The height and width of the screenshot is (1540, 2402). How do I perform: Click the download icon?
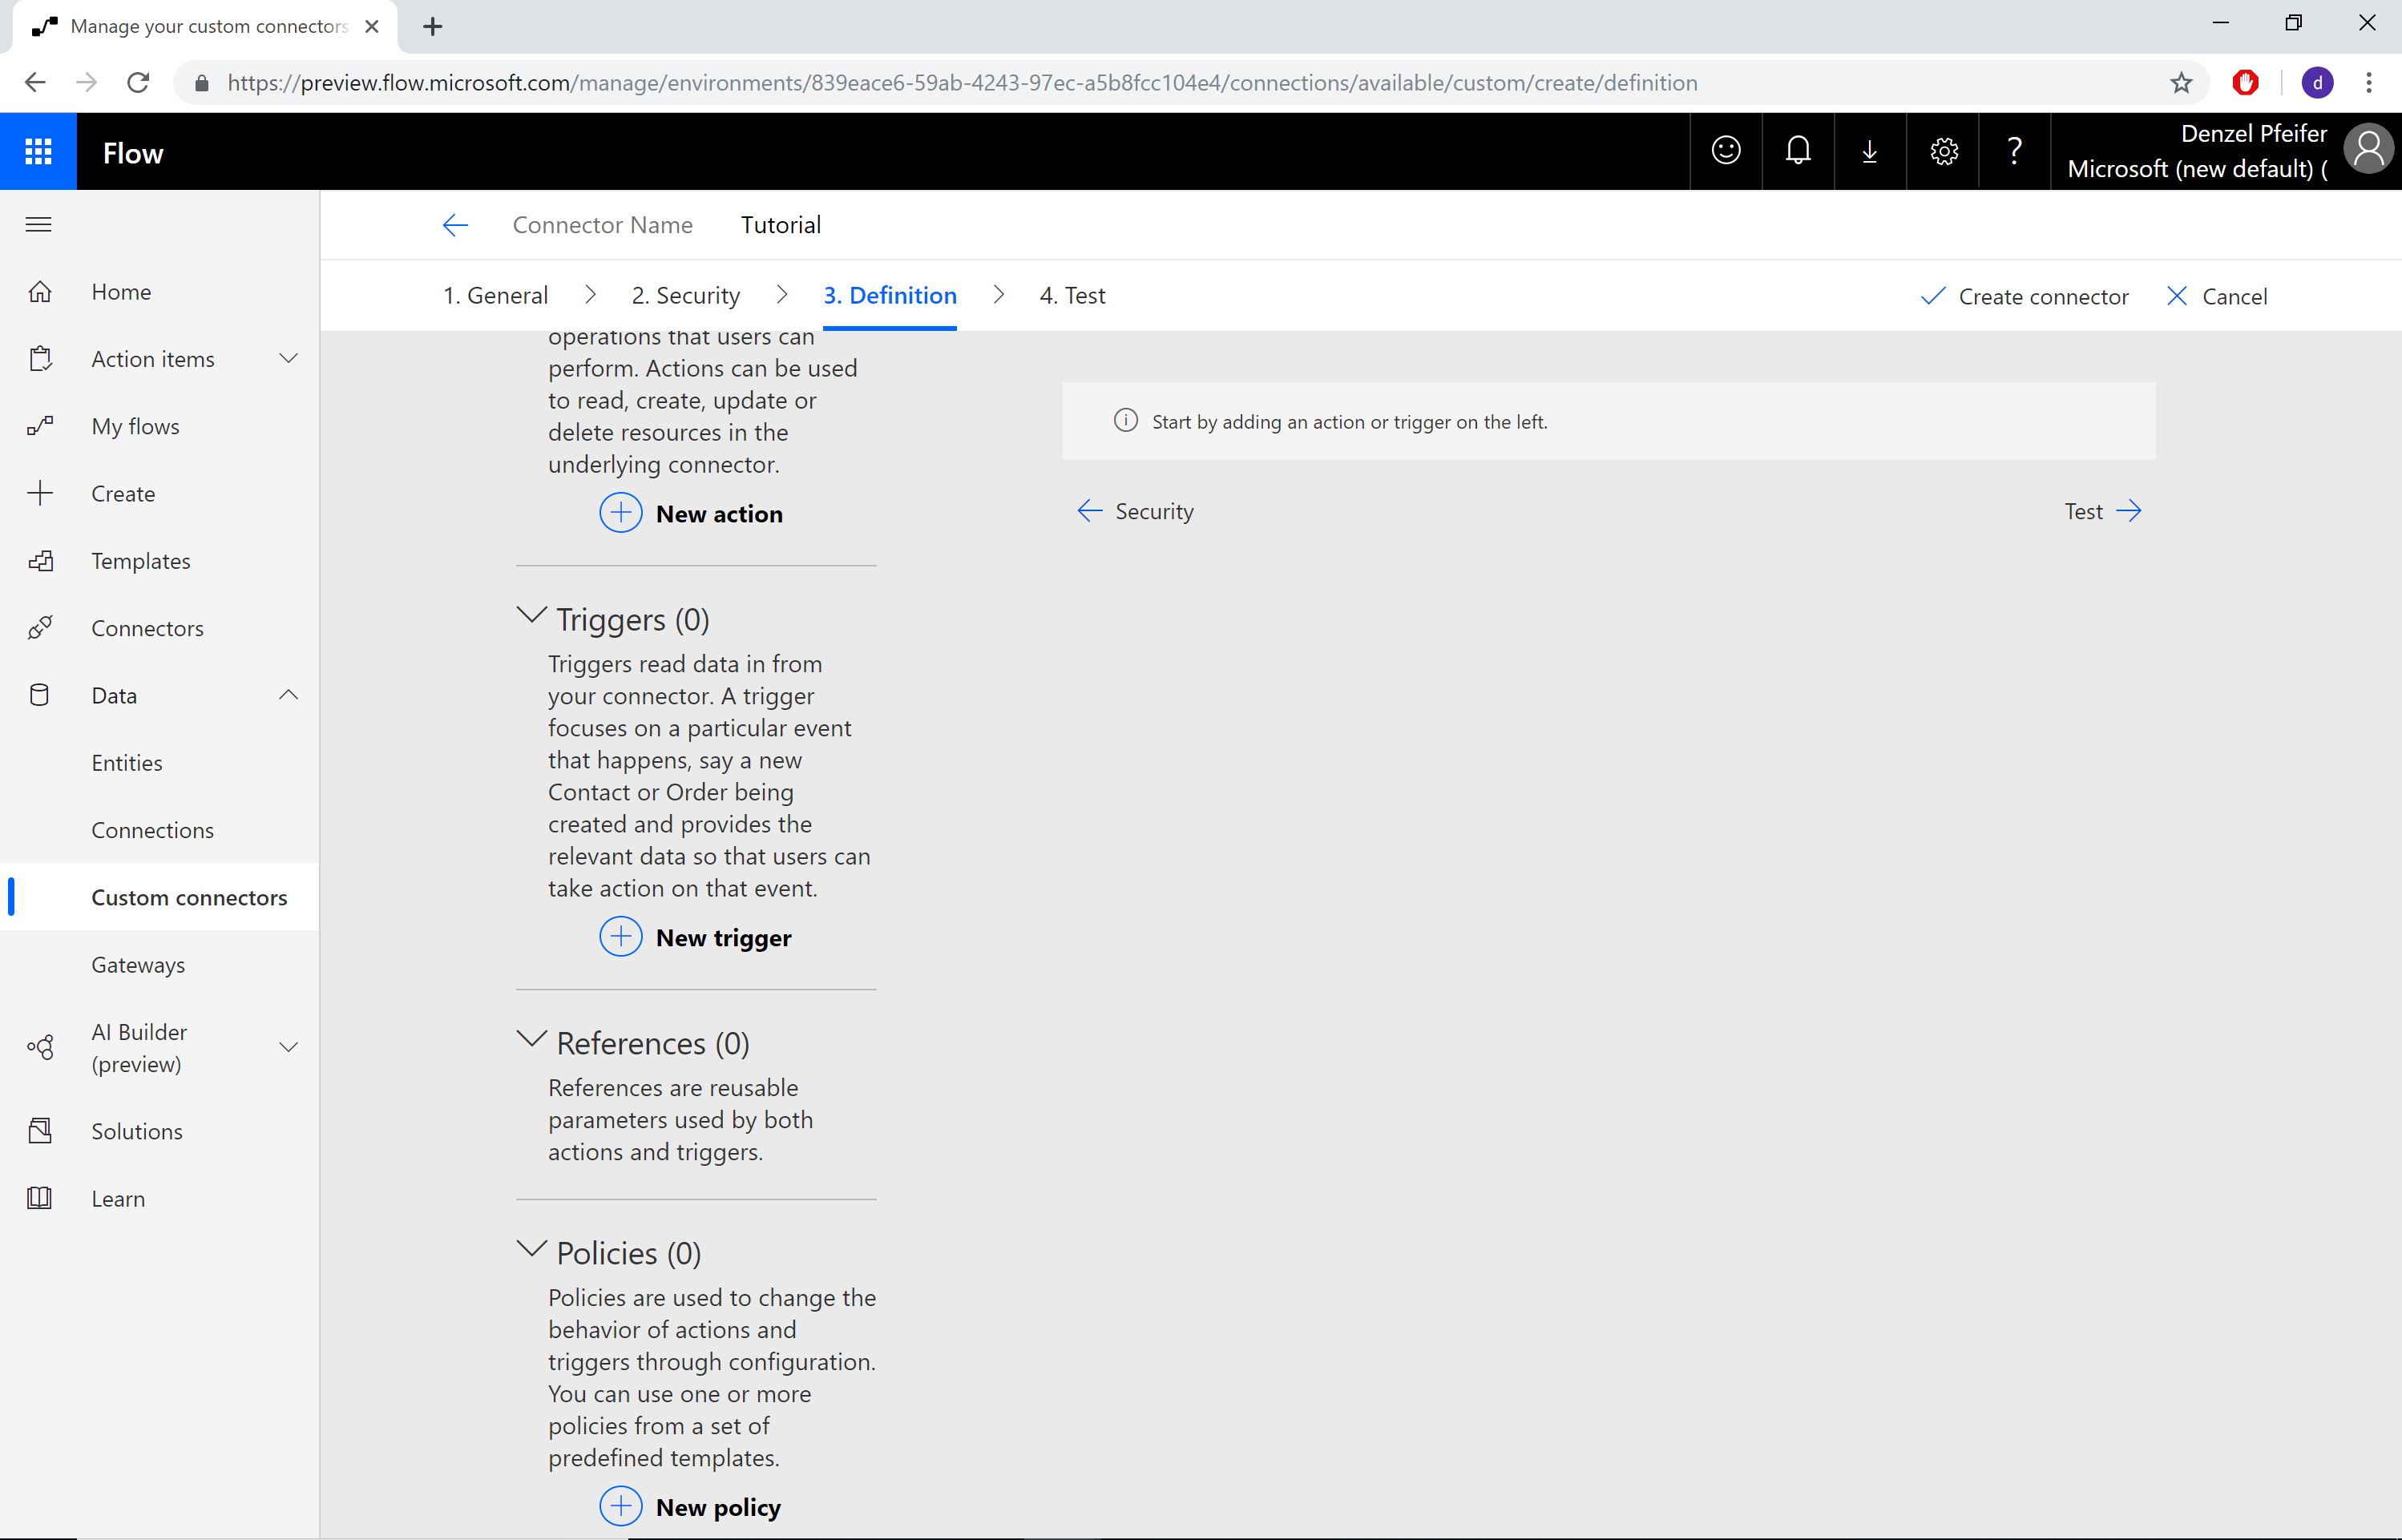pyautogui.click(x=1870, y=149)
